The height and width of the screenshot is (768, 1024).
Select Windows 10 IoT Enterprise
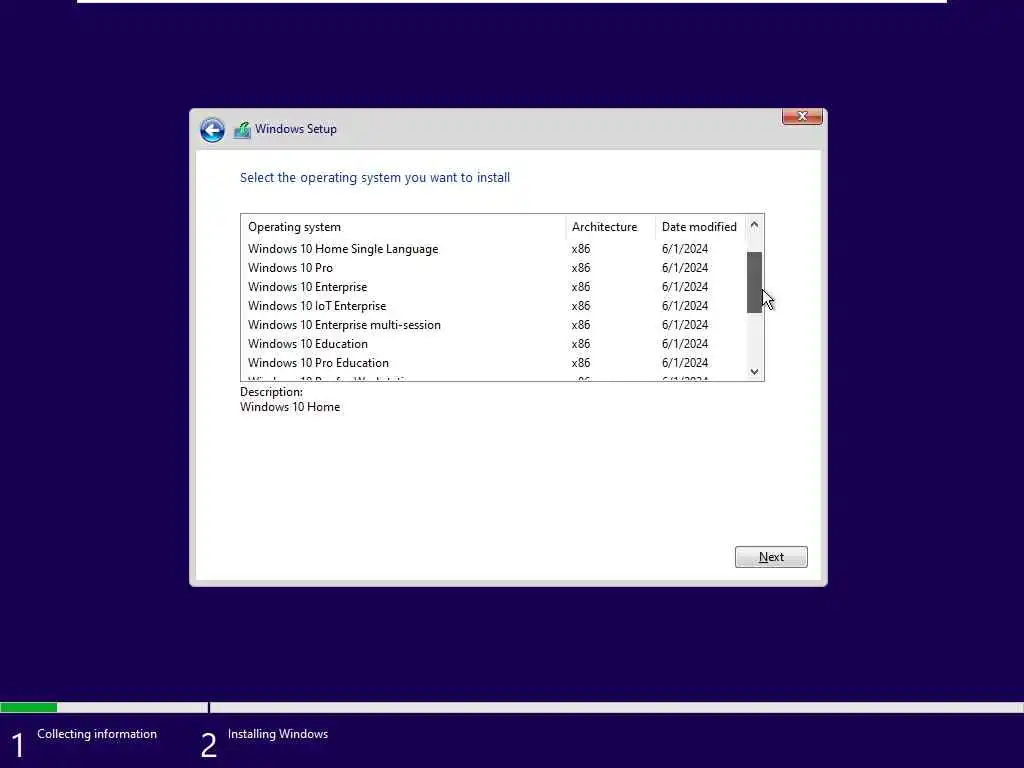pos(493,306)
